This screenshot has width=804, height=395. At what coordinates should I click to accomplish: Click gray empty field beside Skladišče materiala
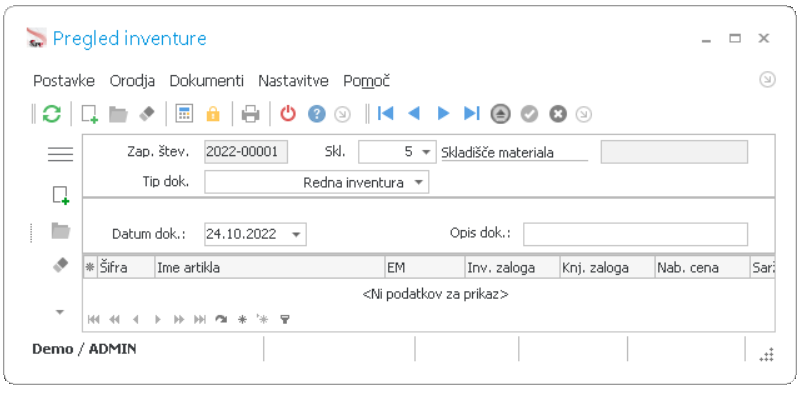tap(674, 152)
